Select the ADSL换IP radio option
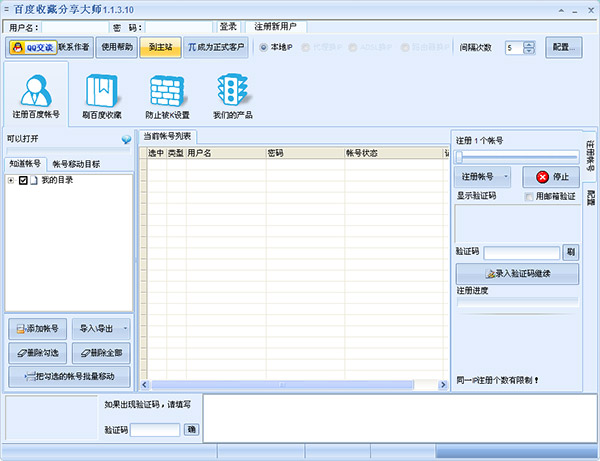 [353, 47]
